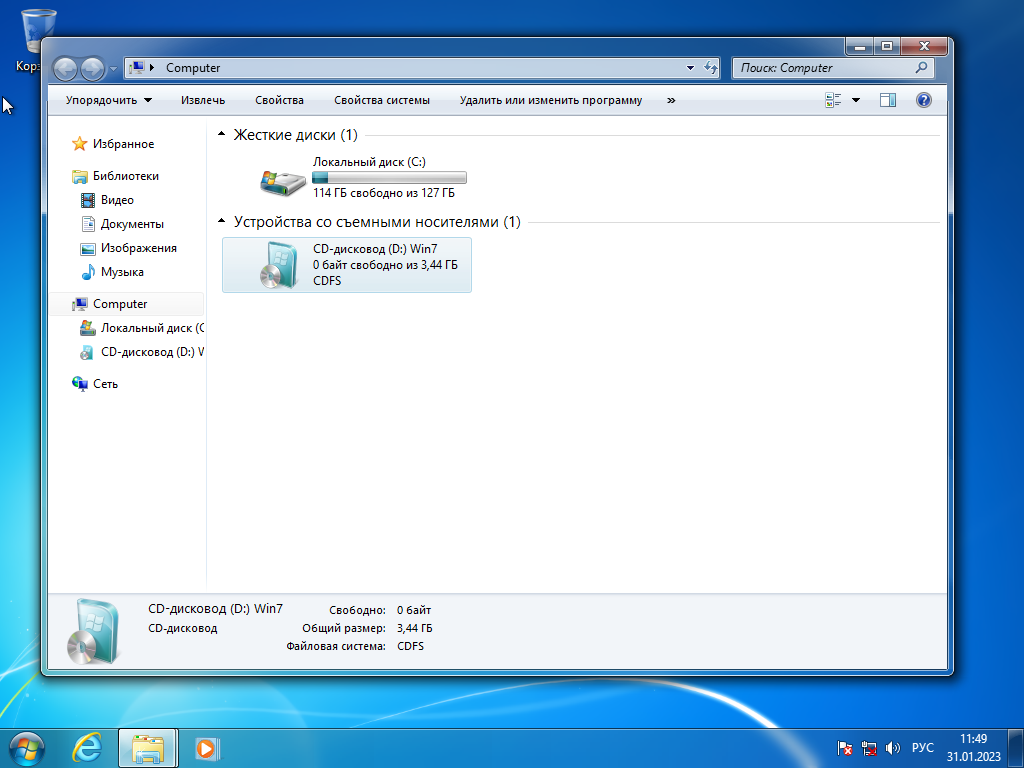Collapse the Жесткие диски group
Screen dimensions: 1024x768
[221, 135]
